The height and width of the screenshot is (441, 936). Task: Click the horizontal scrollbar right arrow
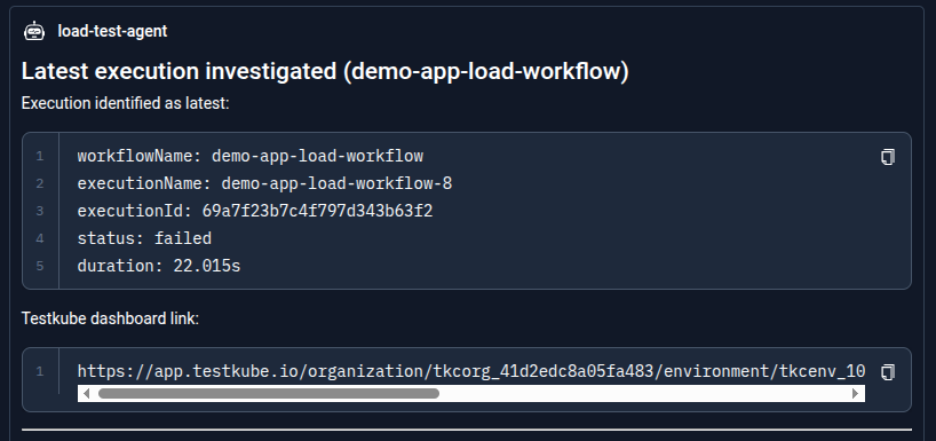click(855, 393)
